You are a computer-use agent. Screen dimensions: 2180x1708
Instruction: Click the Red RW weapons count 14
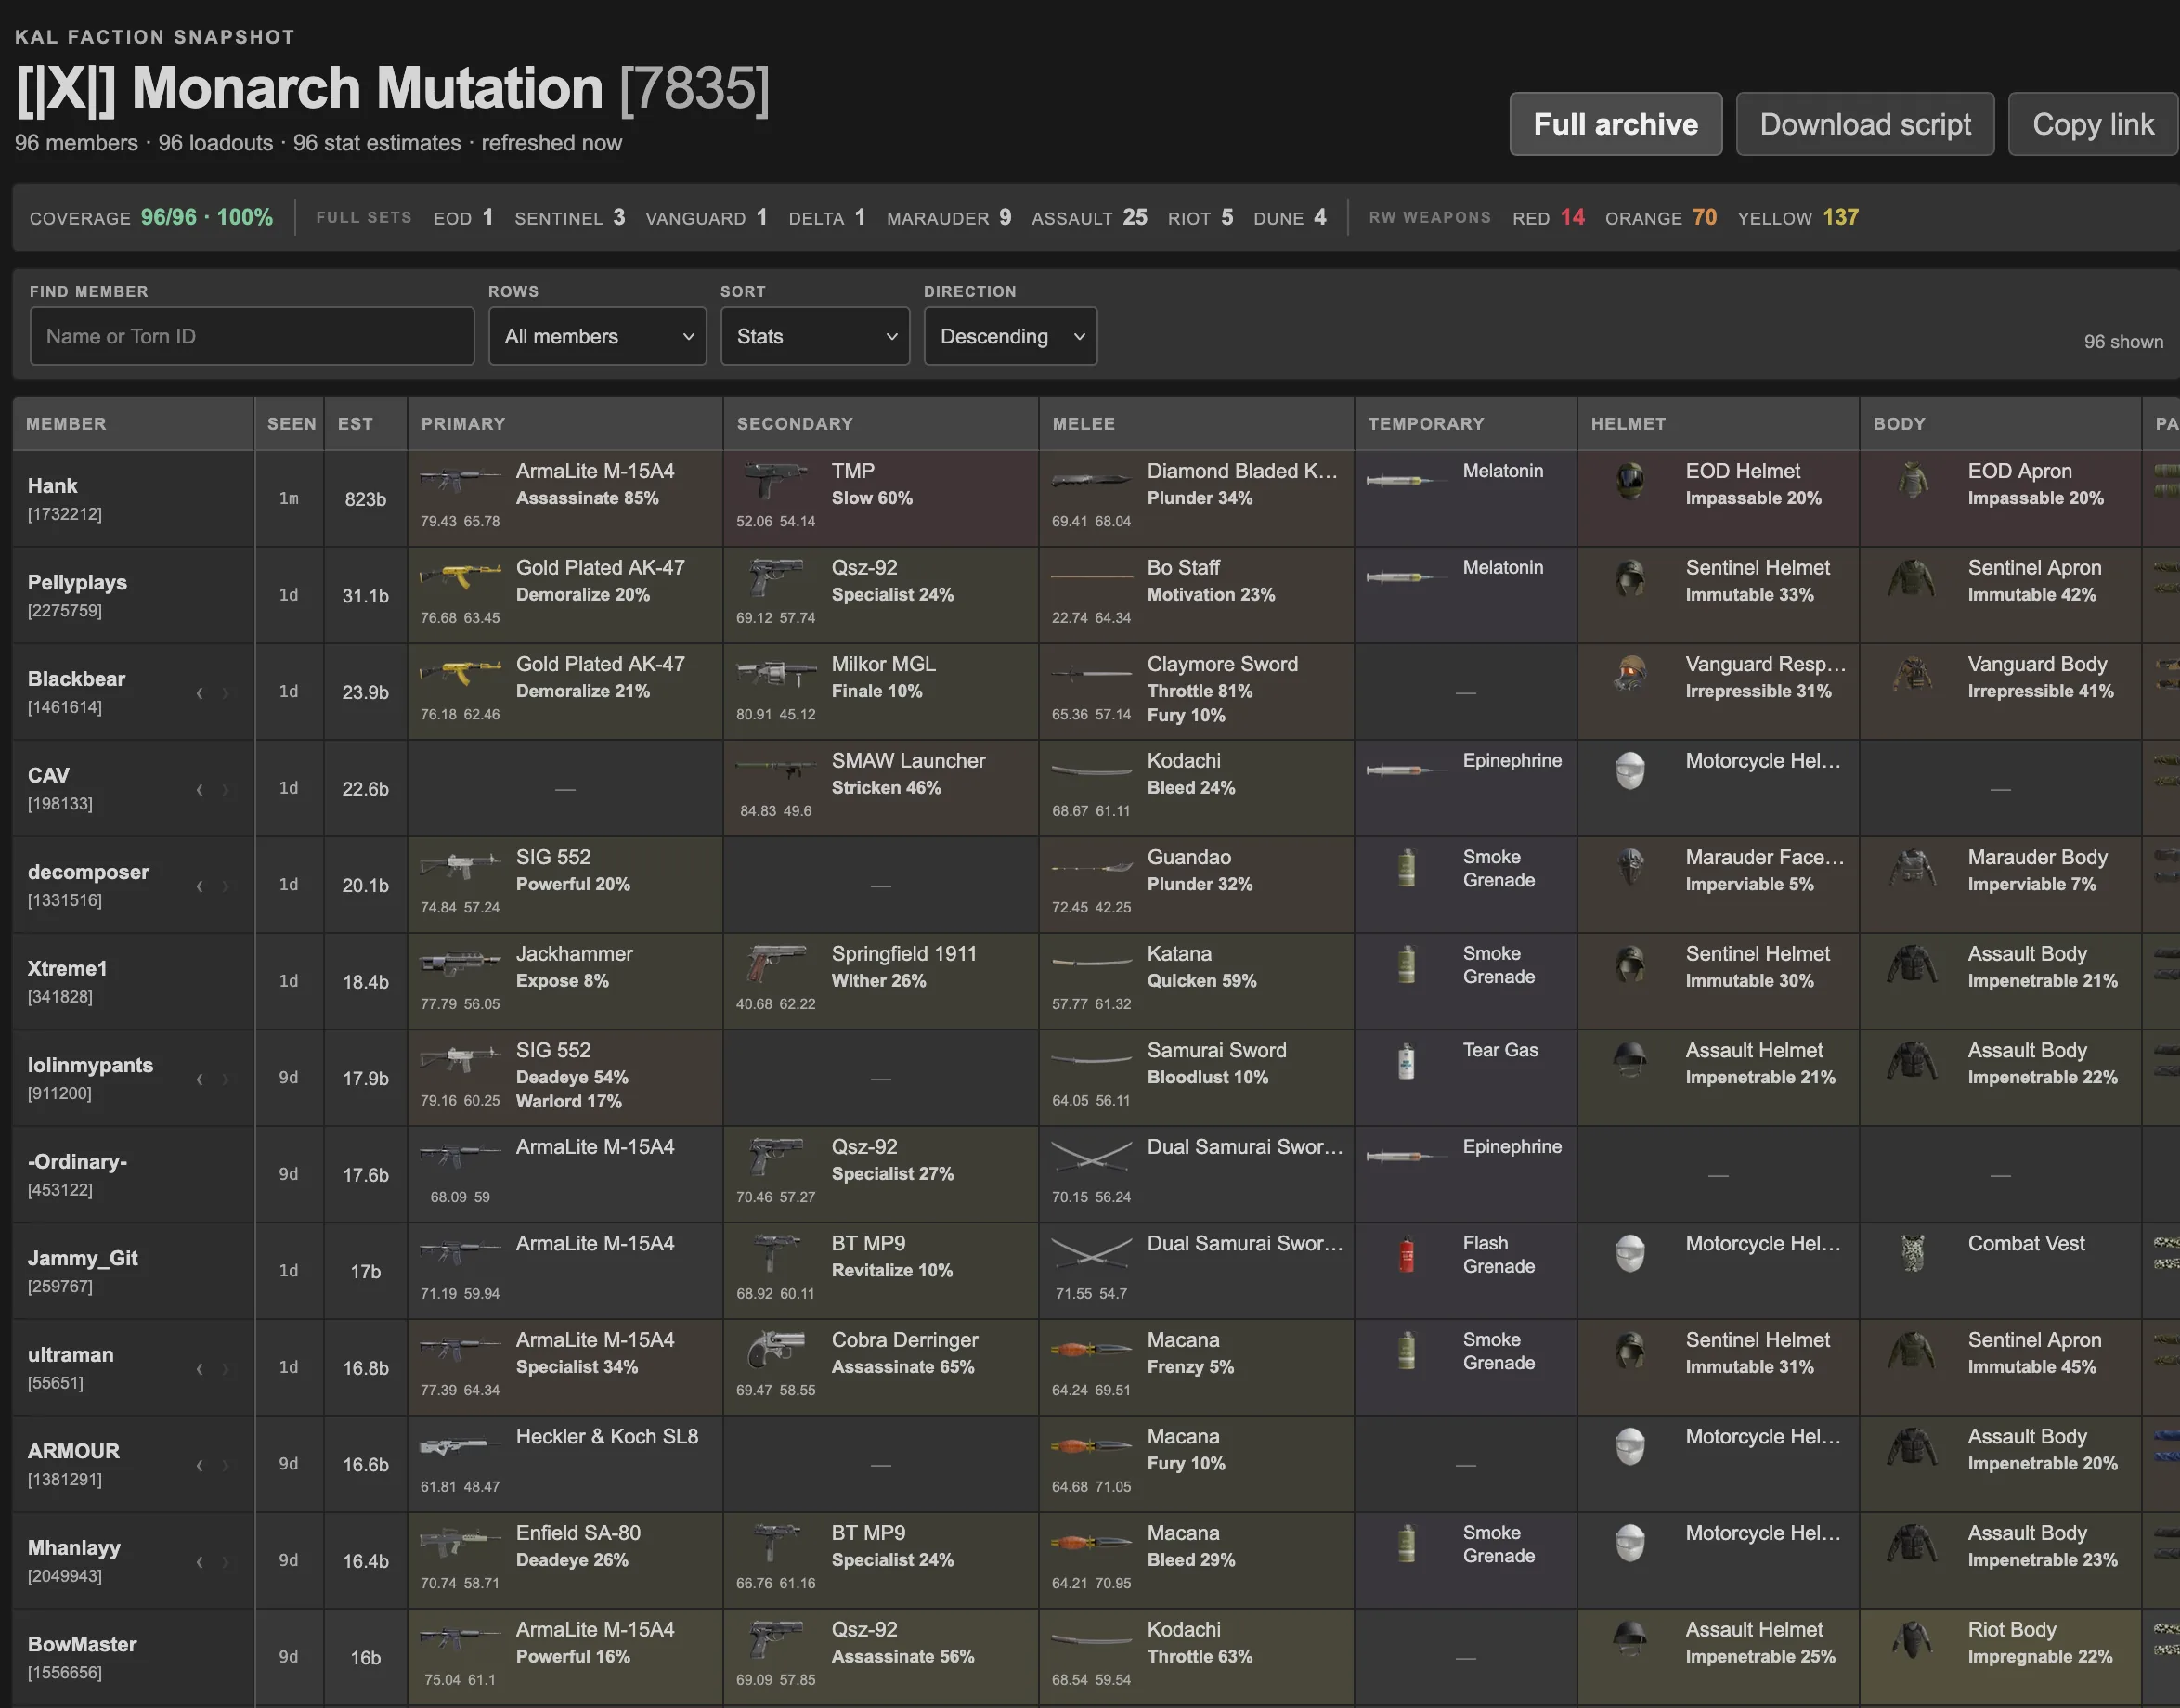pos(1572,217)
